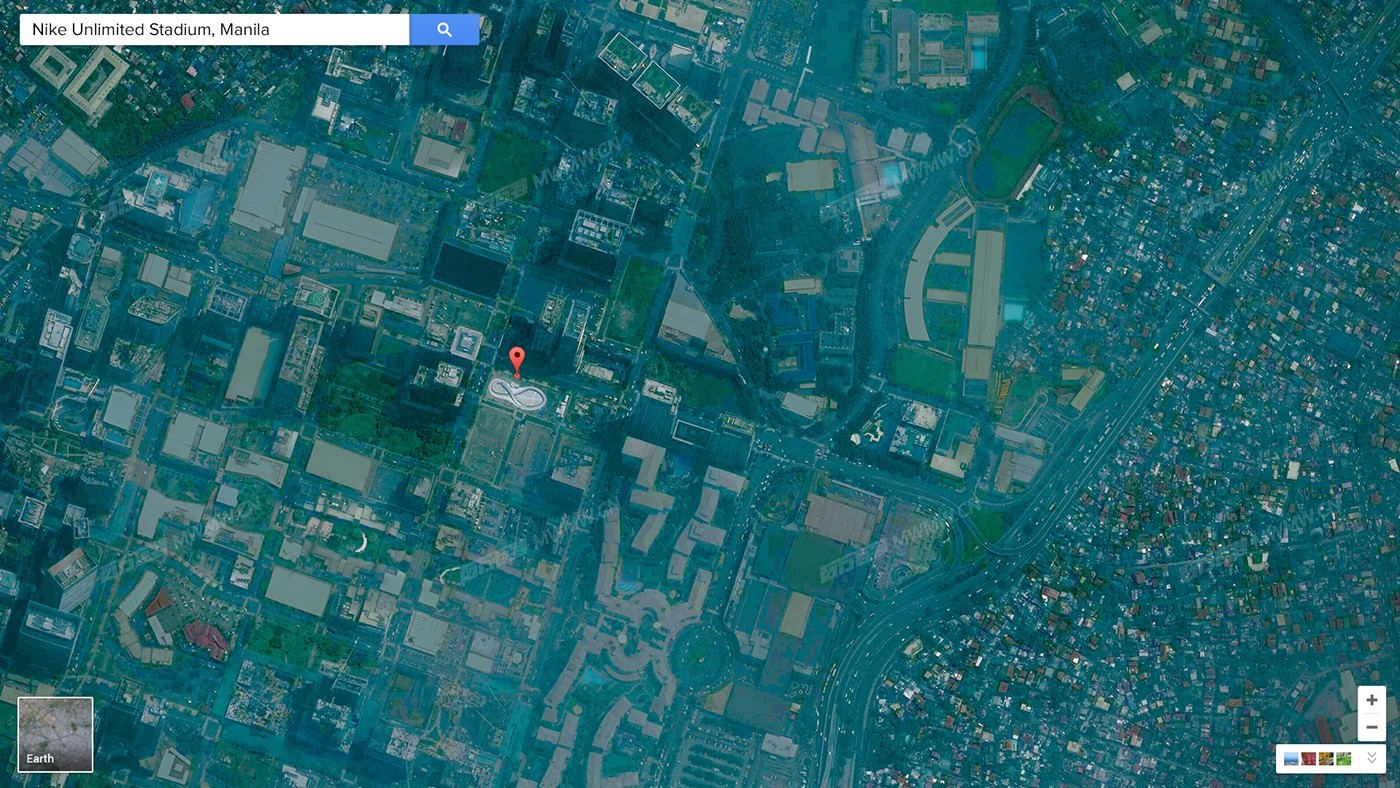Click the blue search magnifier button
This screenshot has height=788, width=1400.
[445, 29]
